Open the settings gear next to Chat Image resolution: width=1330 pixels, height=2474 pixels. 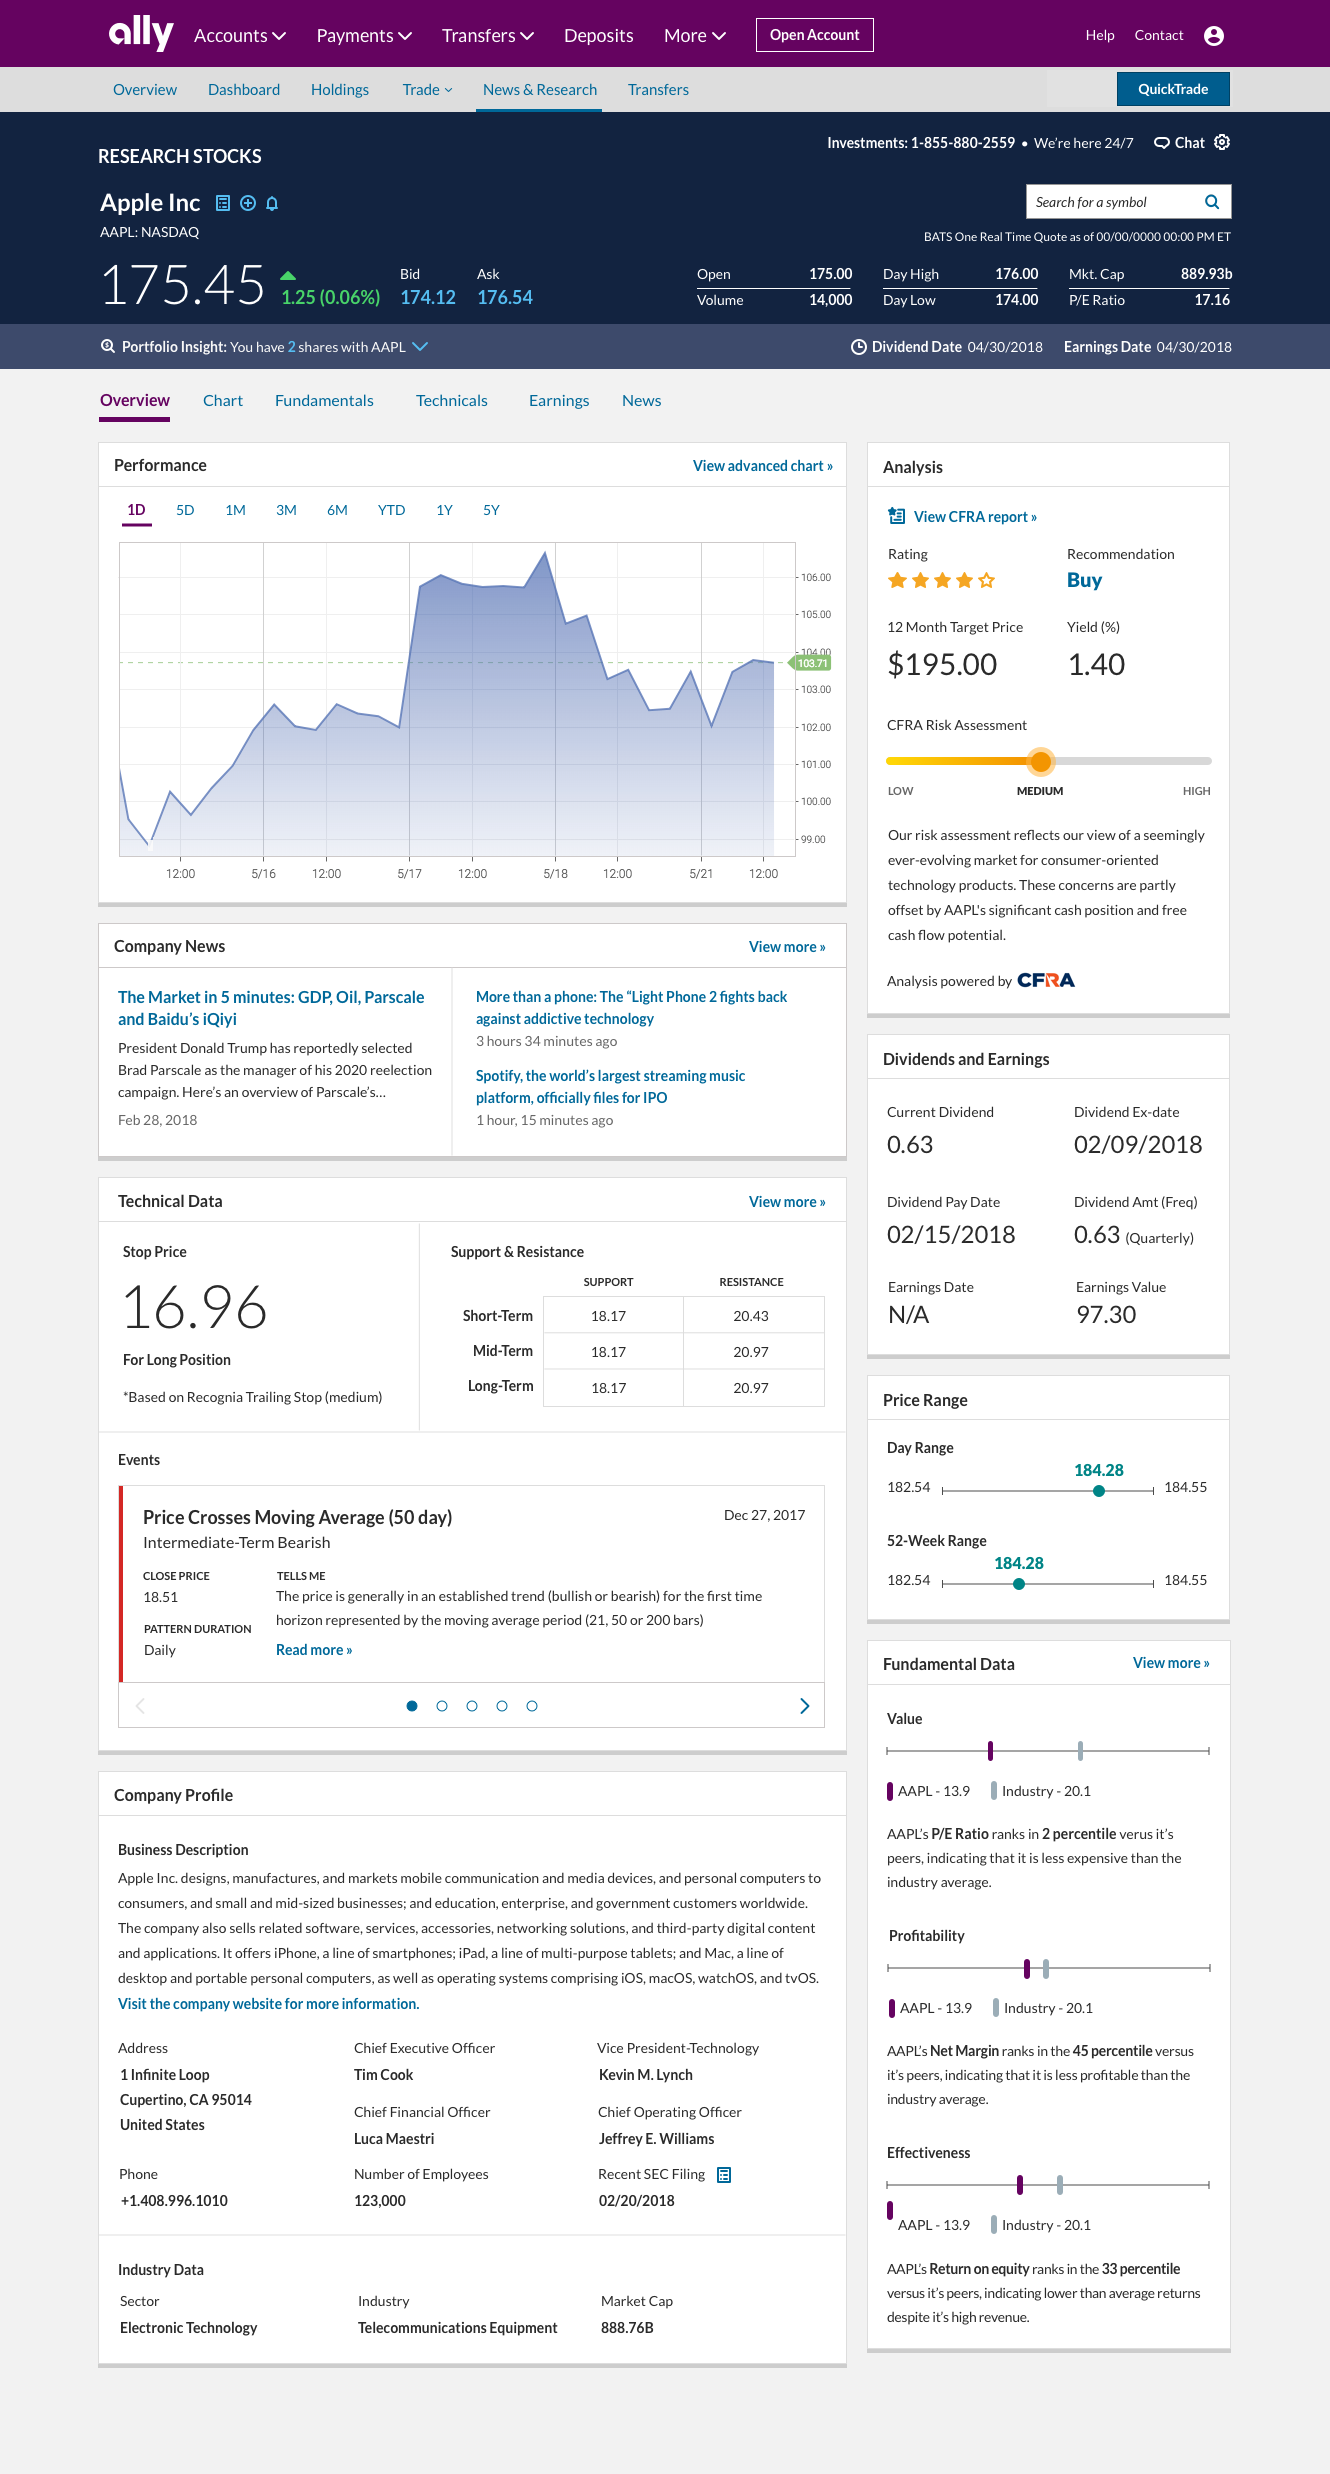click(x=1222, y=143)
